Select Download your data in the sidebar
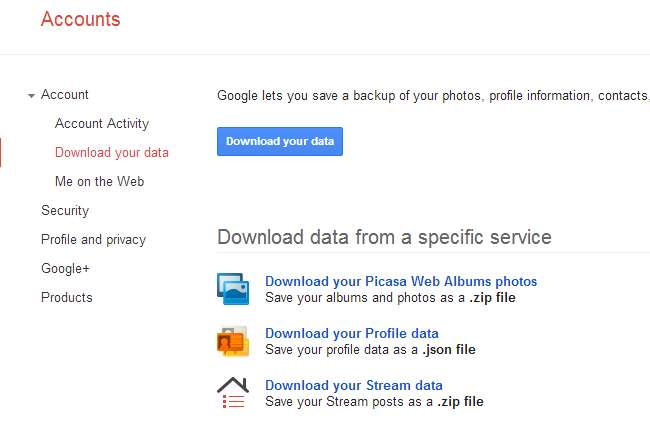650x422 pixels. pos(112,153)
